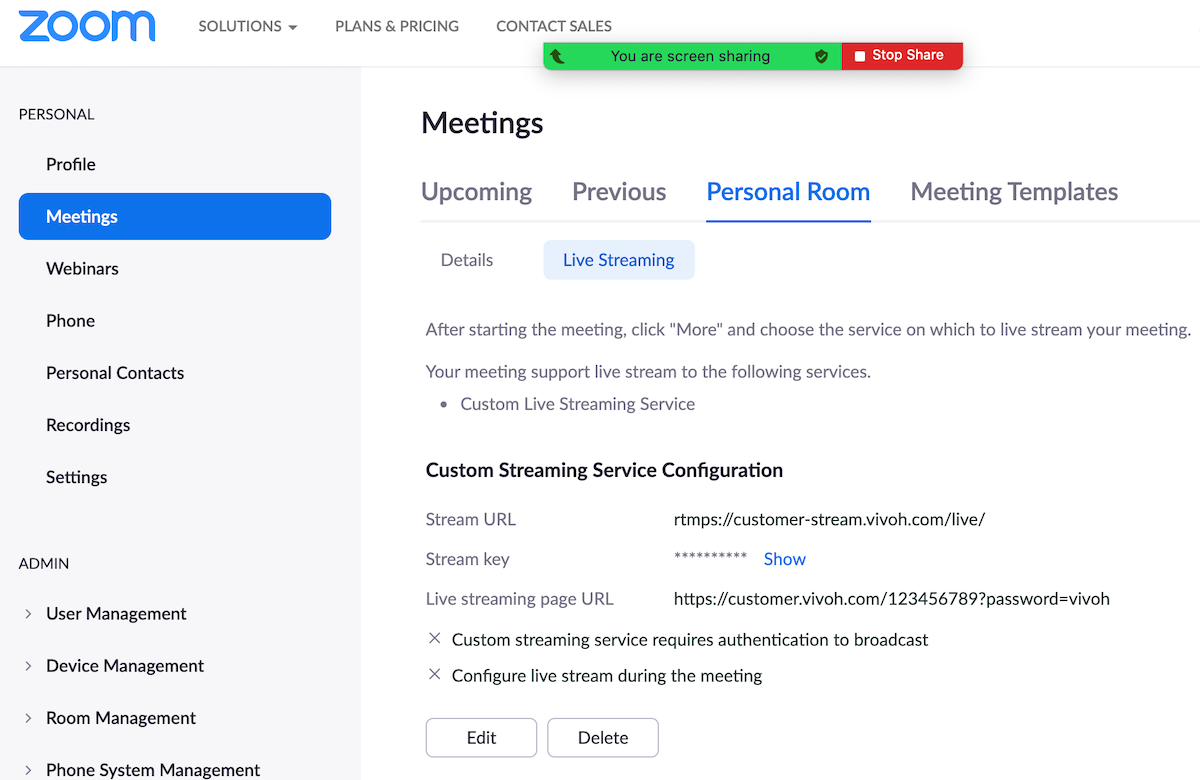This screenshot has width=1200, height=780.
Task: Open Profile in the sidebar
Action: tap(71, 164)
